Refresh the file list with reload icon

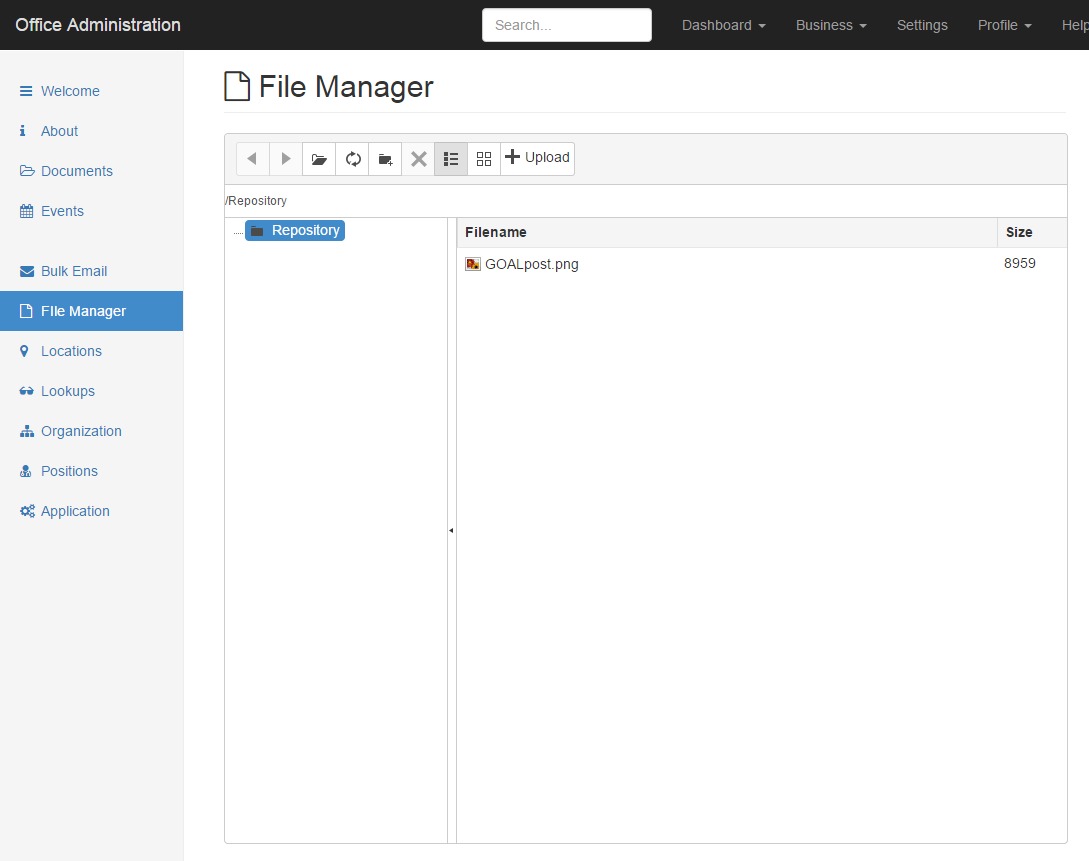pyautogui.click(x=352, y=159)
